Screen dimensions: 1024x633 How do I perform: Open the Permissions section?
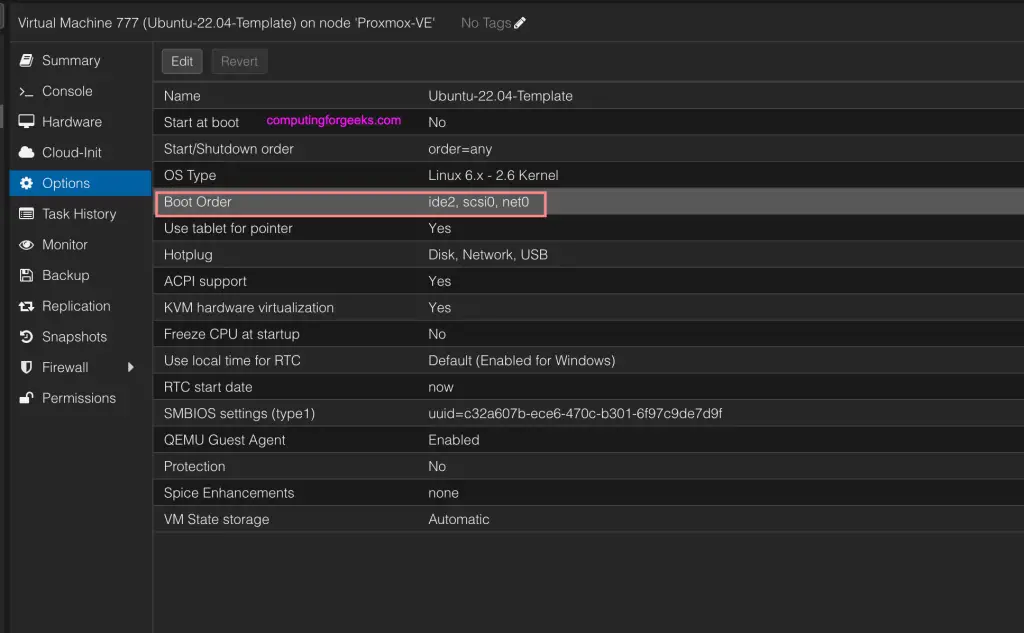pyautogui.click(x=80, y=398)
